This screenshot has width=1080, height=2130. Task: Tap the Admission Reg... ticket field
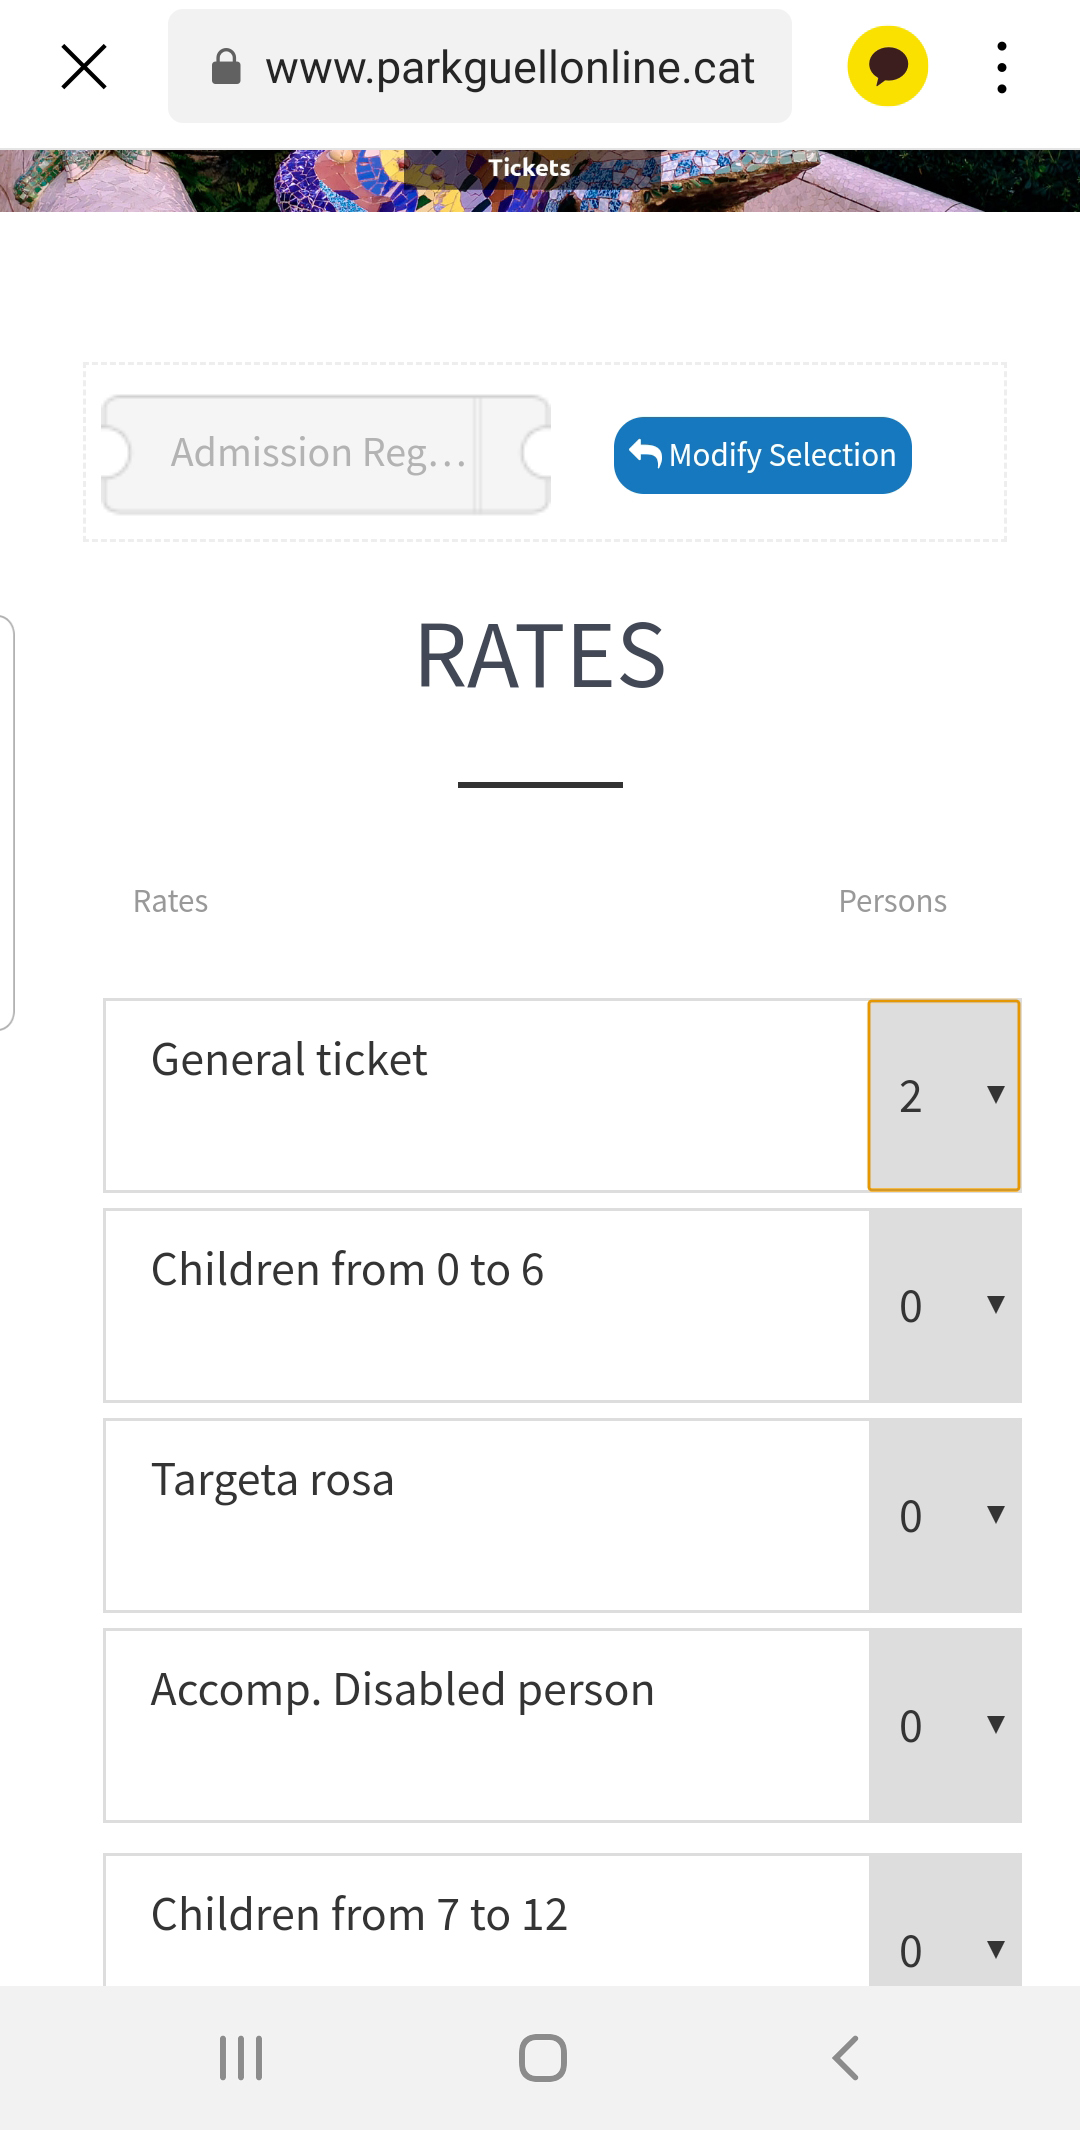coord(326,454)
